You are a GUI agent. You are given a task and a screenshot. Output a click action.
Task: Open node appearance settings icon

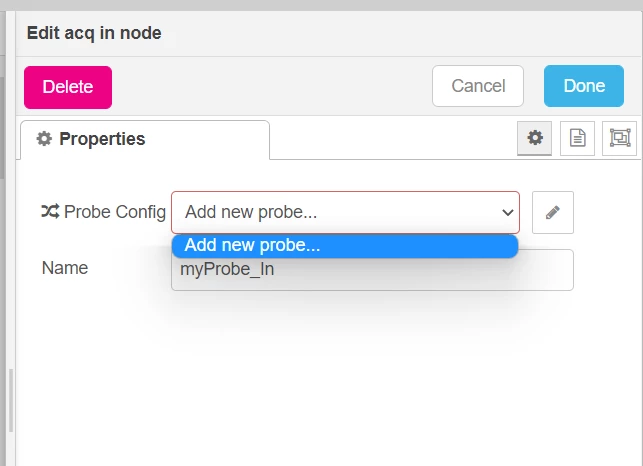click(x=619, y=138)
